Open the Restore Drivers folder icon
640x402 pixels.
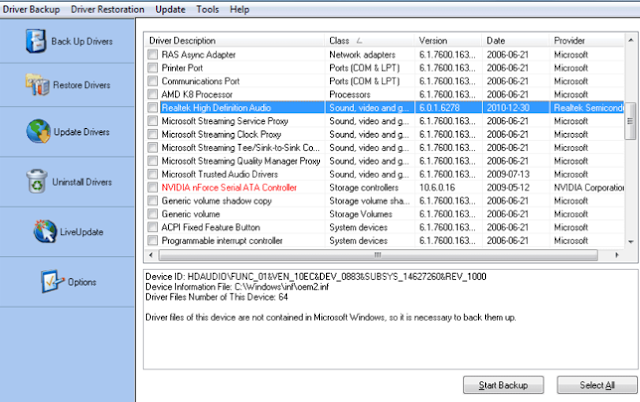coord(37,85)
